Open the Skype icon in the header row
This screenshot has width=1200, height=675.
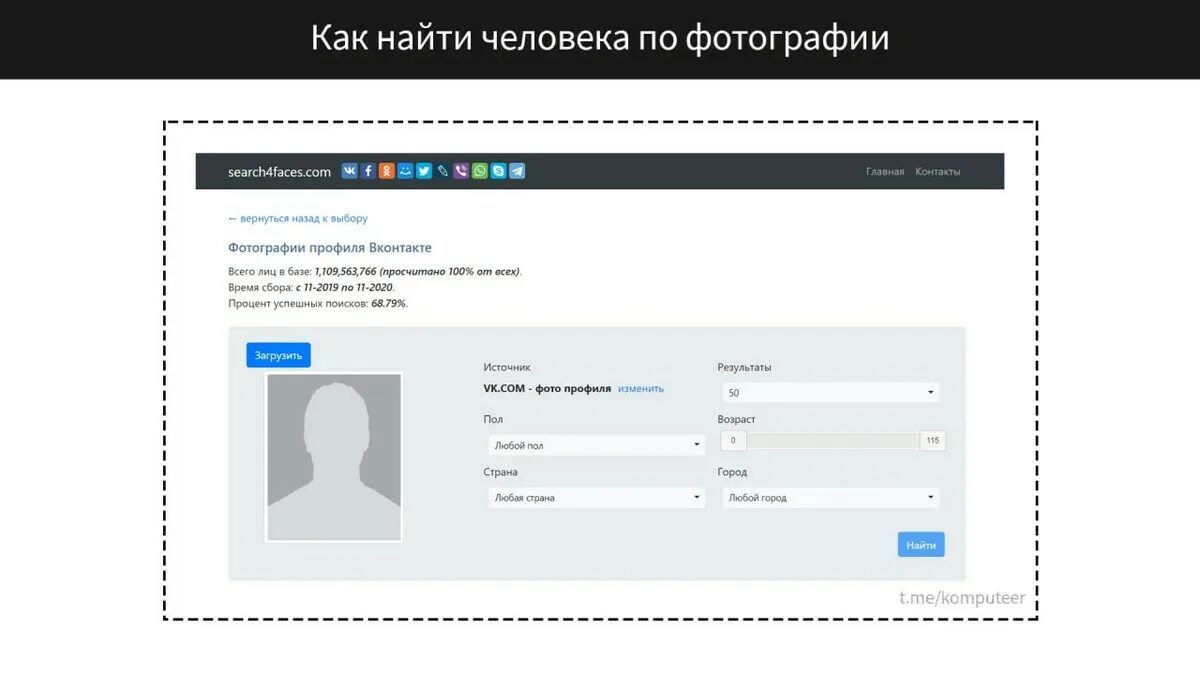coord(497,170)
